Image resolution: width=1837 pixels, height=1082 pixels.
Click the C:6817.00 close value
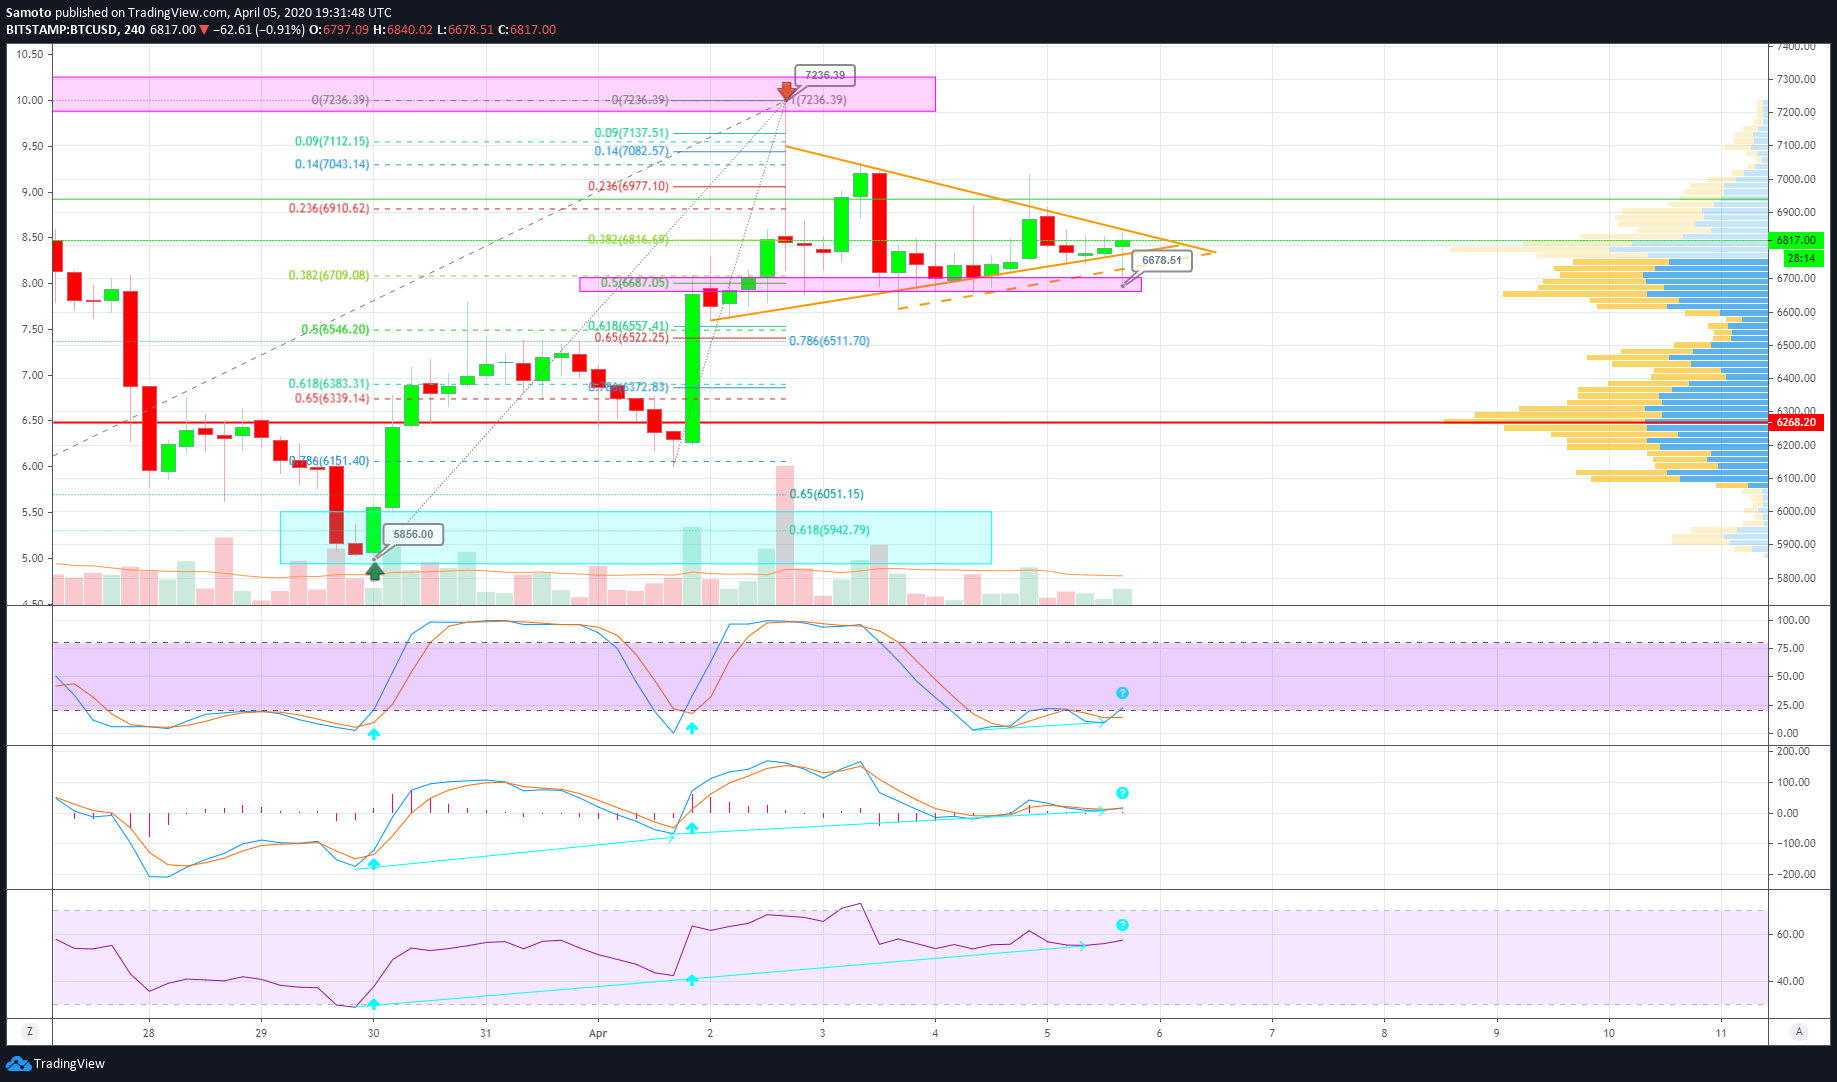pos(527,30)
